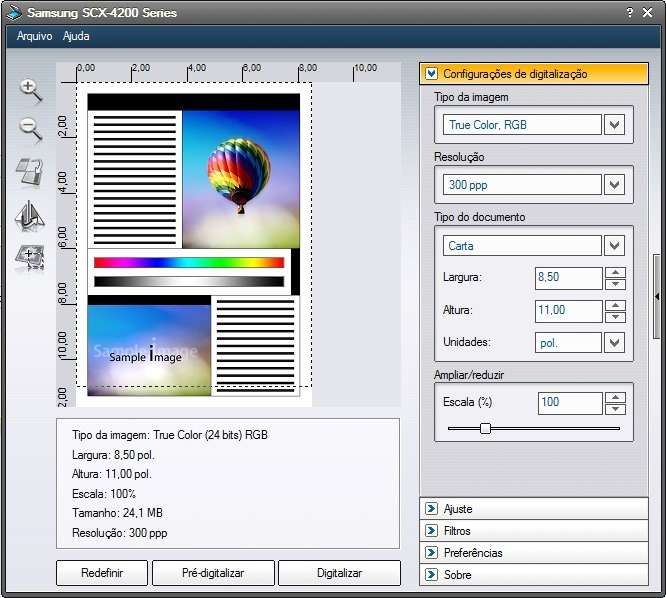Open the Arquivo menu
Image resolution: width=666 pixels, height=598 pixels.
coord(34,36)
